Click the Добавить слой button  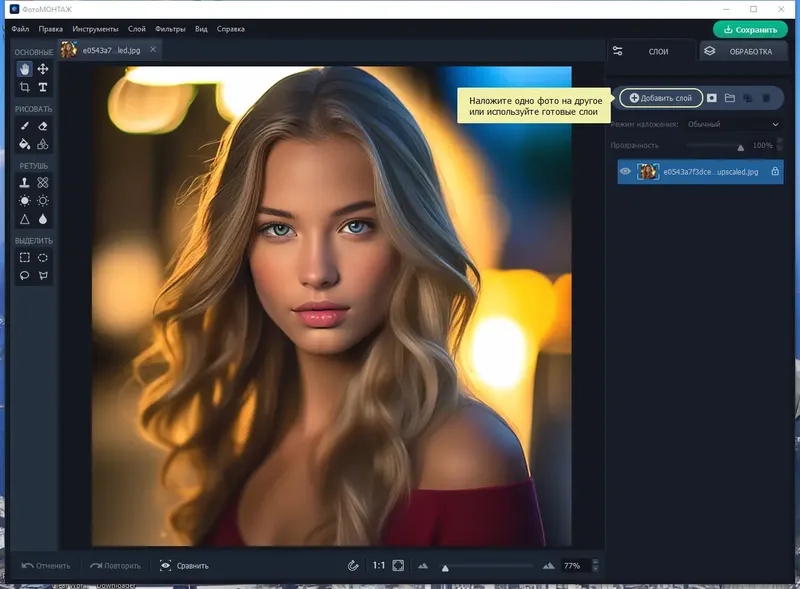661,98
